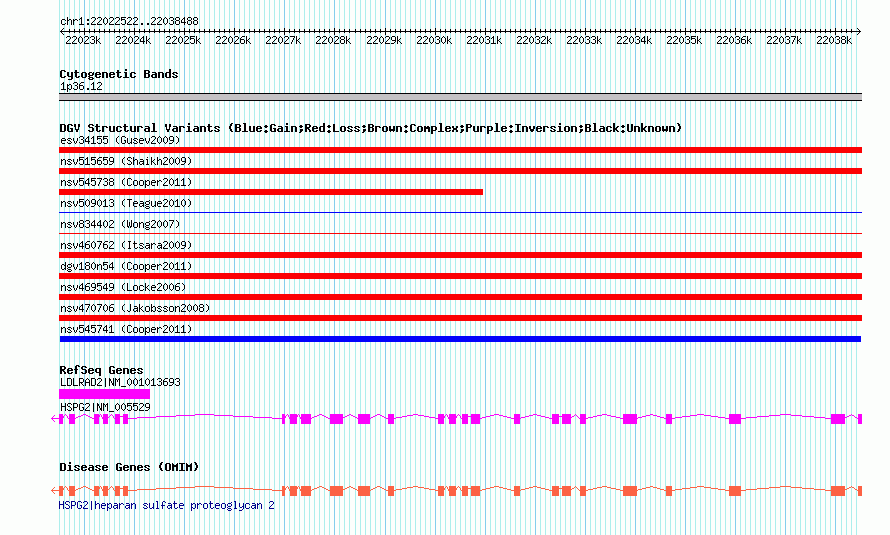Viewport: 890px width, 535px height.
Task: Click the DGV Structural Variants track heading
Action: (371, 128)
